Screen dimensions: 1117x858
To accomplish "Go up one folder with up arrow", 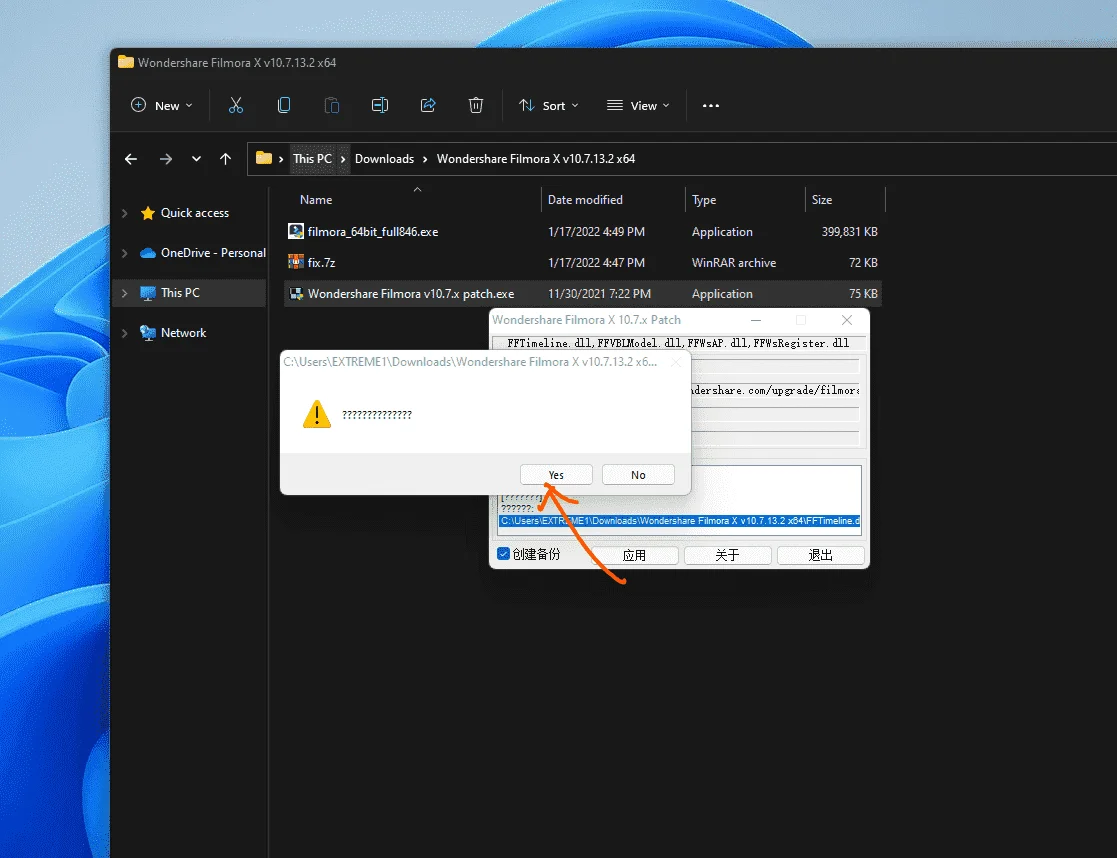I will (225, 159).
